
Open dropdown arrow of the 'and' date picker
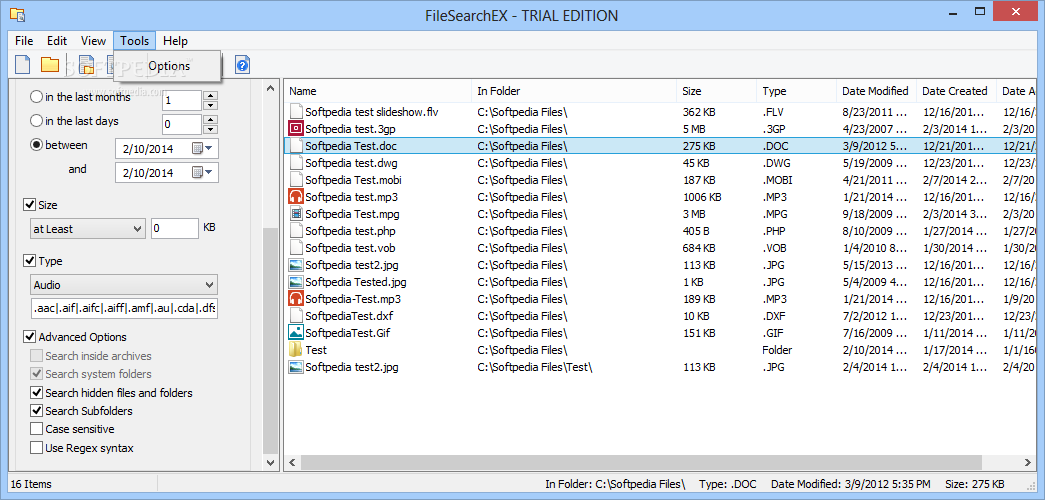209,172
